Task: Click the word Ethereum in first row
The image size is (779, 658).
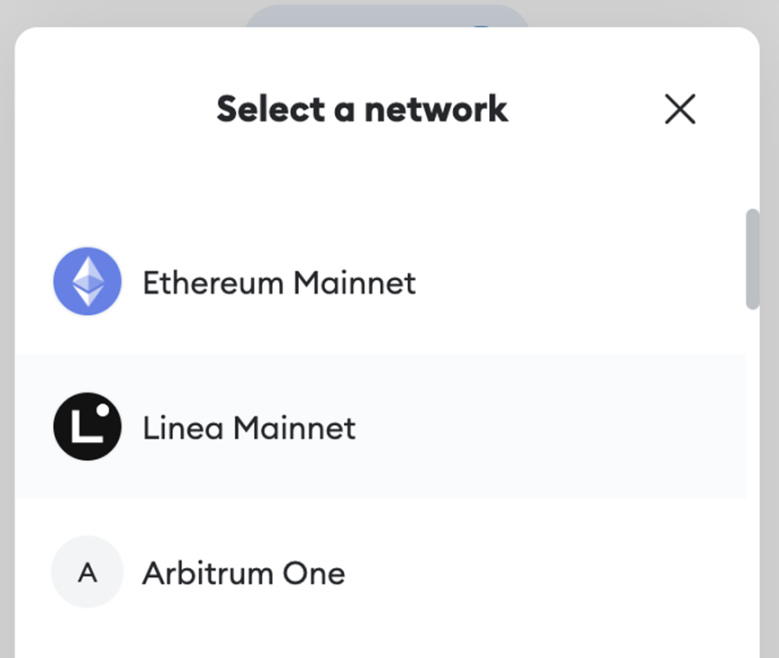Action: point(213,283)
